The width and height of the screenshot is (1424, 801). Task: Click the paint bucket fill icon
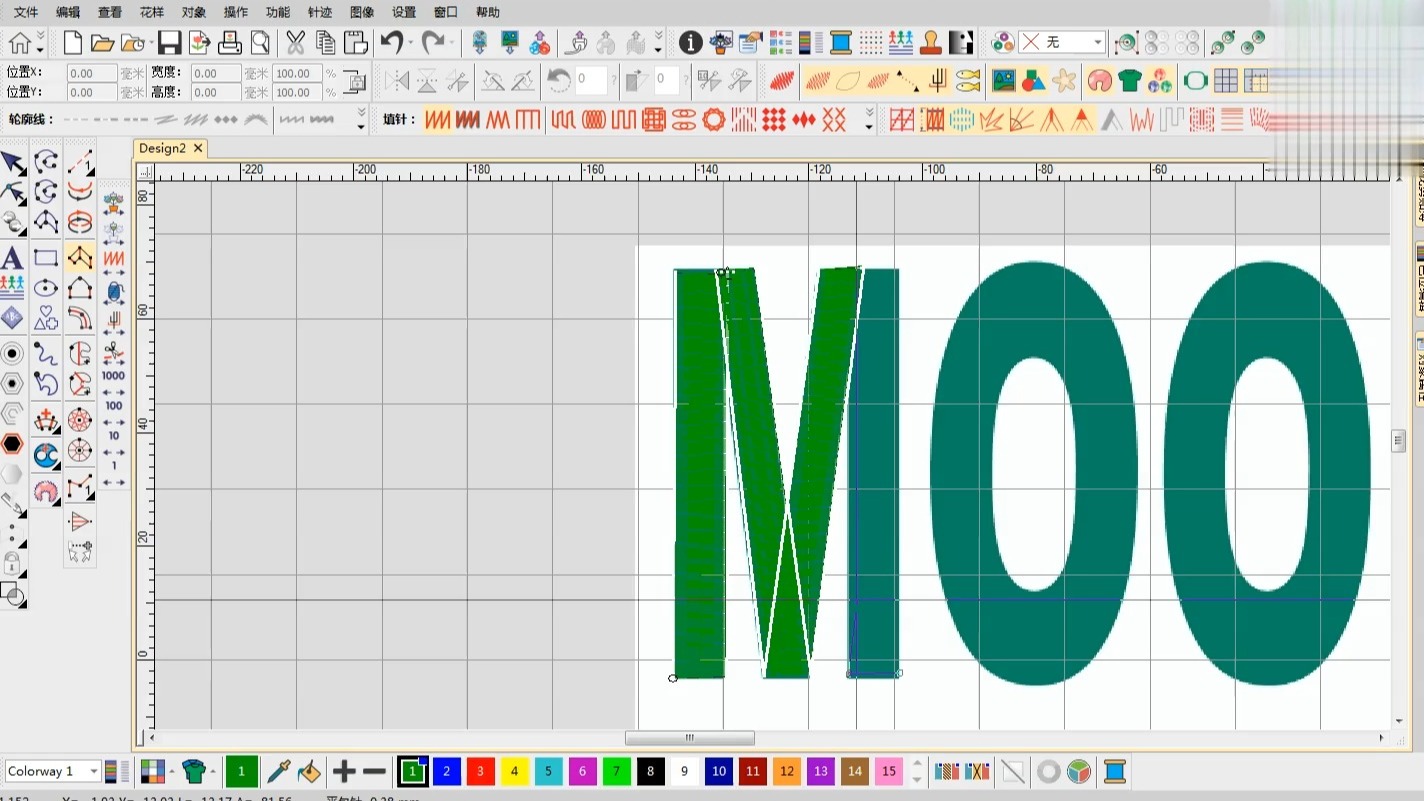pos(310,771)
